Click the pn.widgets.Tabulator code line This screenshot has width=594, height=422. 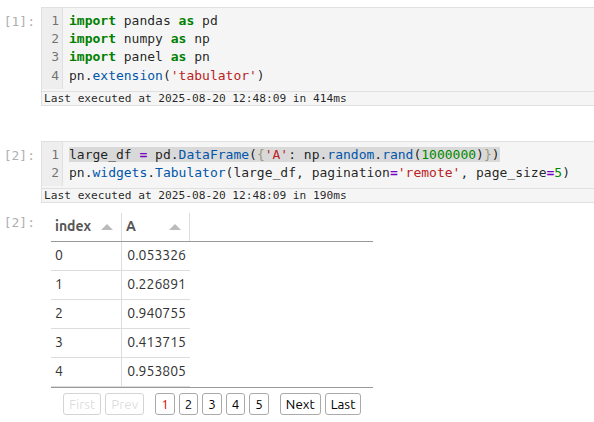(319, 173)
